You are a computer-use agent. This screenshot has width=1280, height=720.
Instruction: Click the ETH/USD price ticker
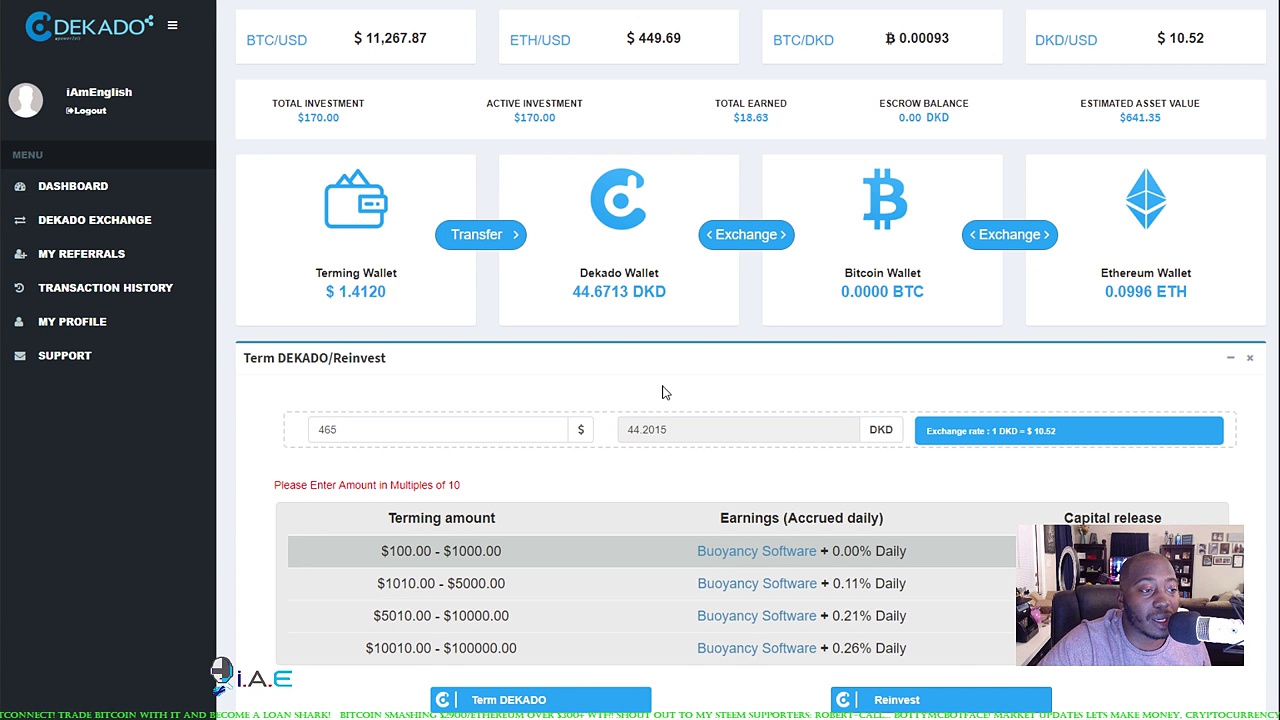coord(619,38)
